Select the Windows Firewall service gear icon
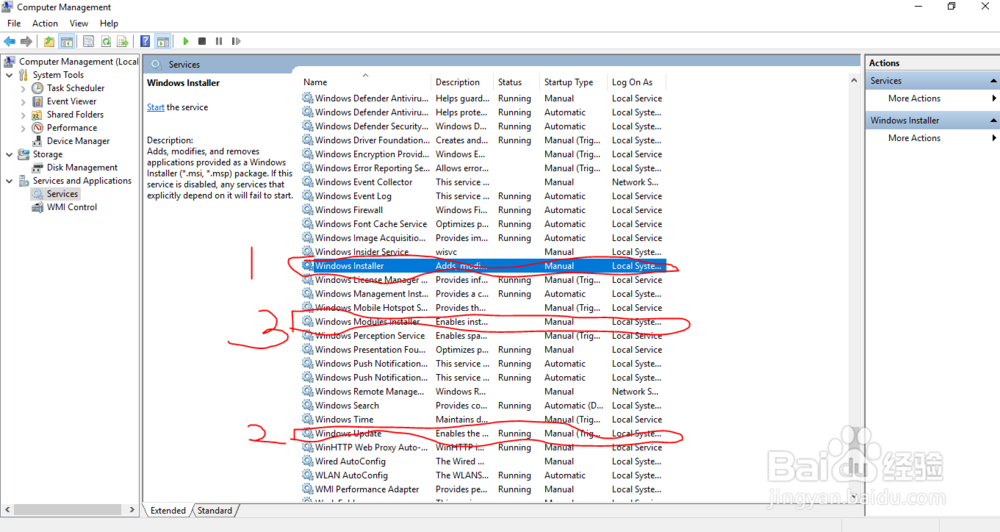 (307, 210)
